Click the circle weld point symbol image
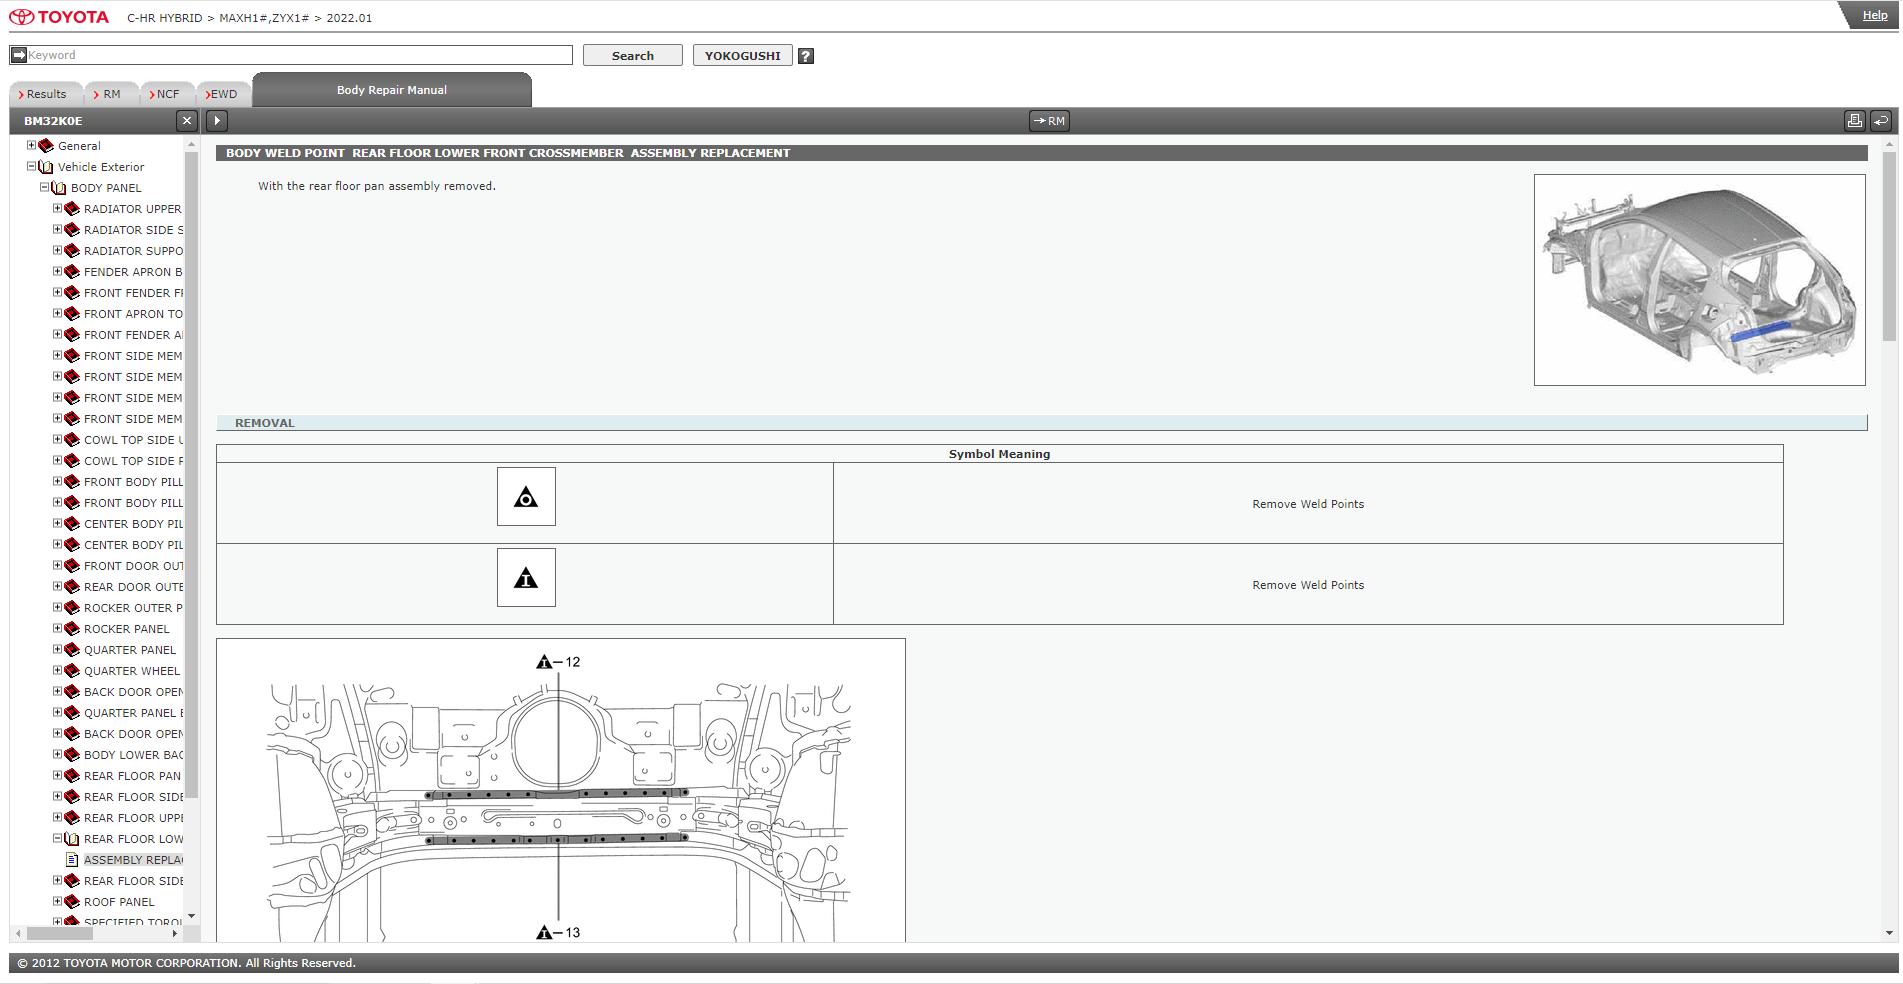The width and height of the screenshot is (1903, 984). pos(526,496)
